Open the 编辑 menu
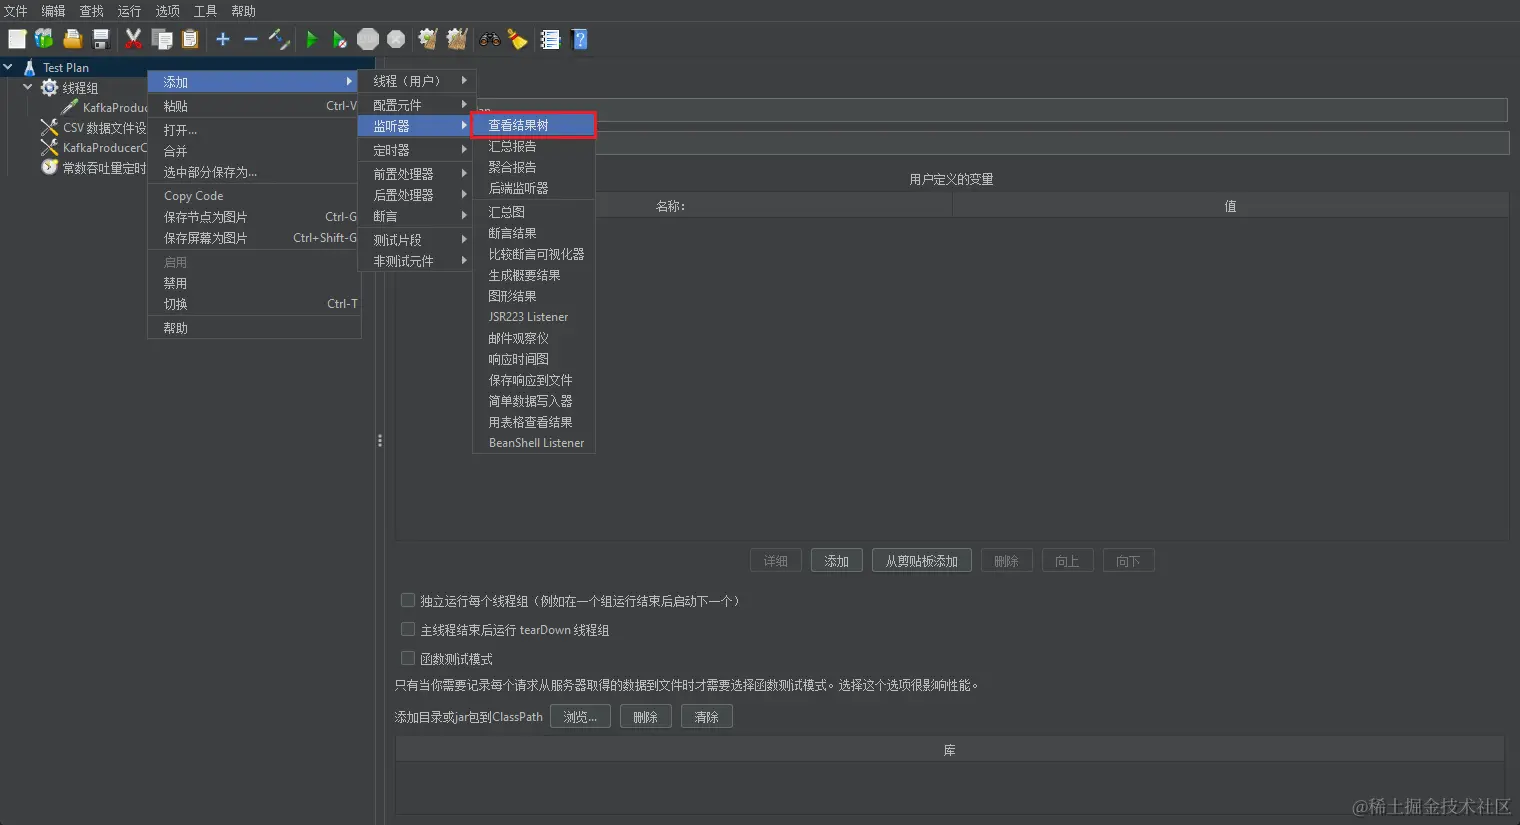 point(53,11)
